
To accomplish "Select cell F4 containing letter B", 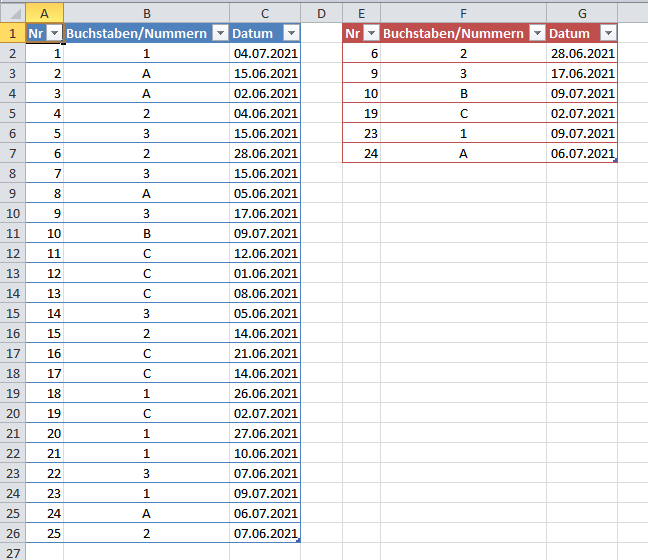I will [463, 93].
